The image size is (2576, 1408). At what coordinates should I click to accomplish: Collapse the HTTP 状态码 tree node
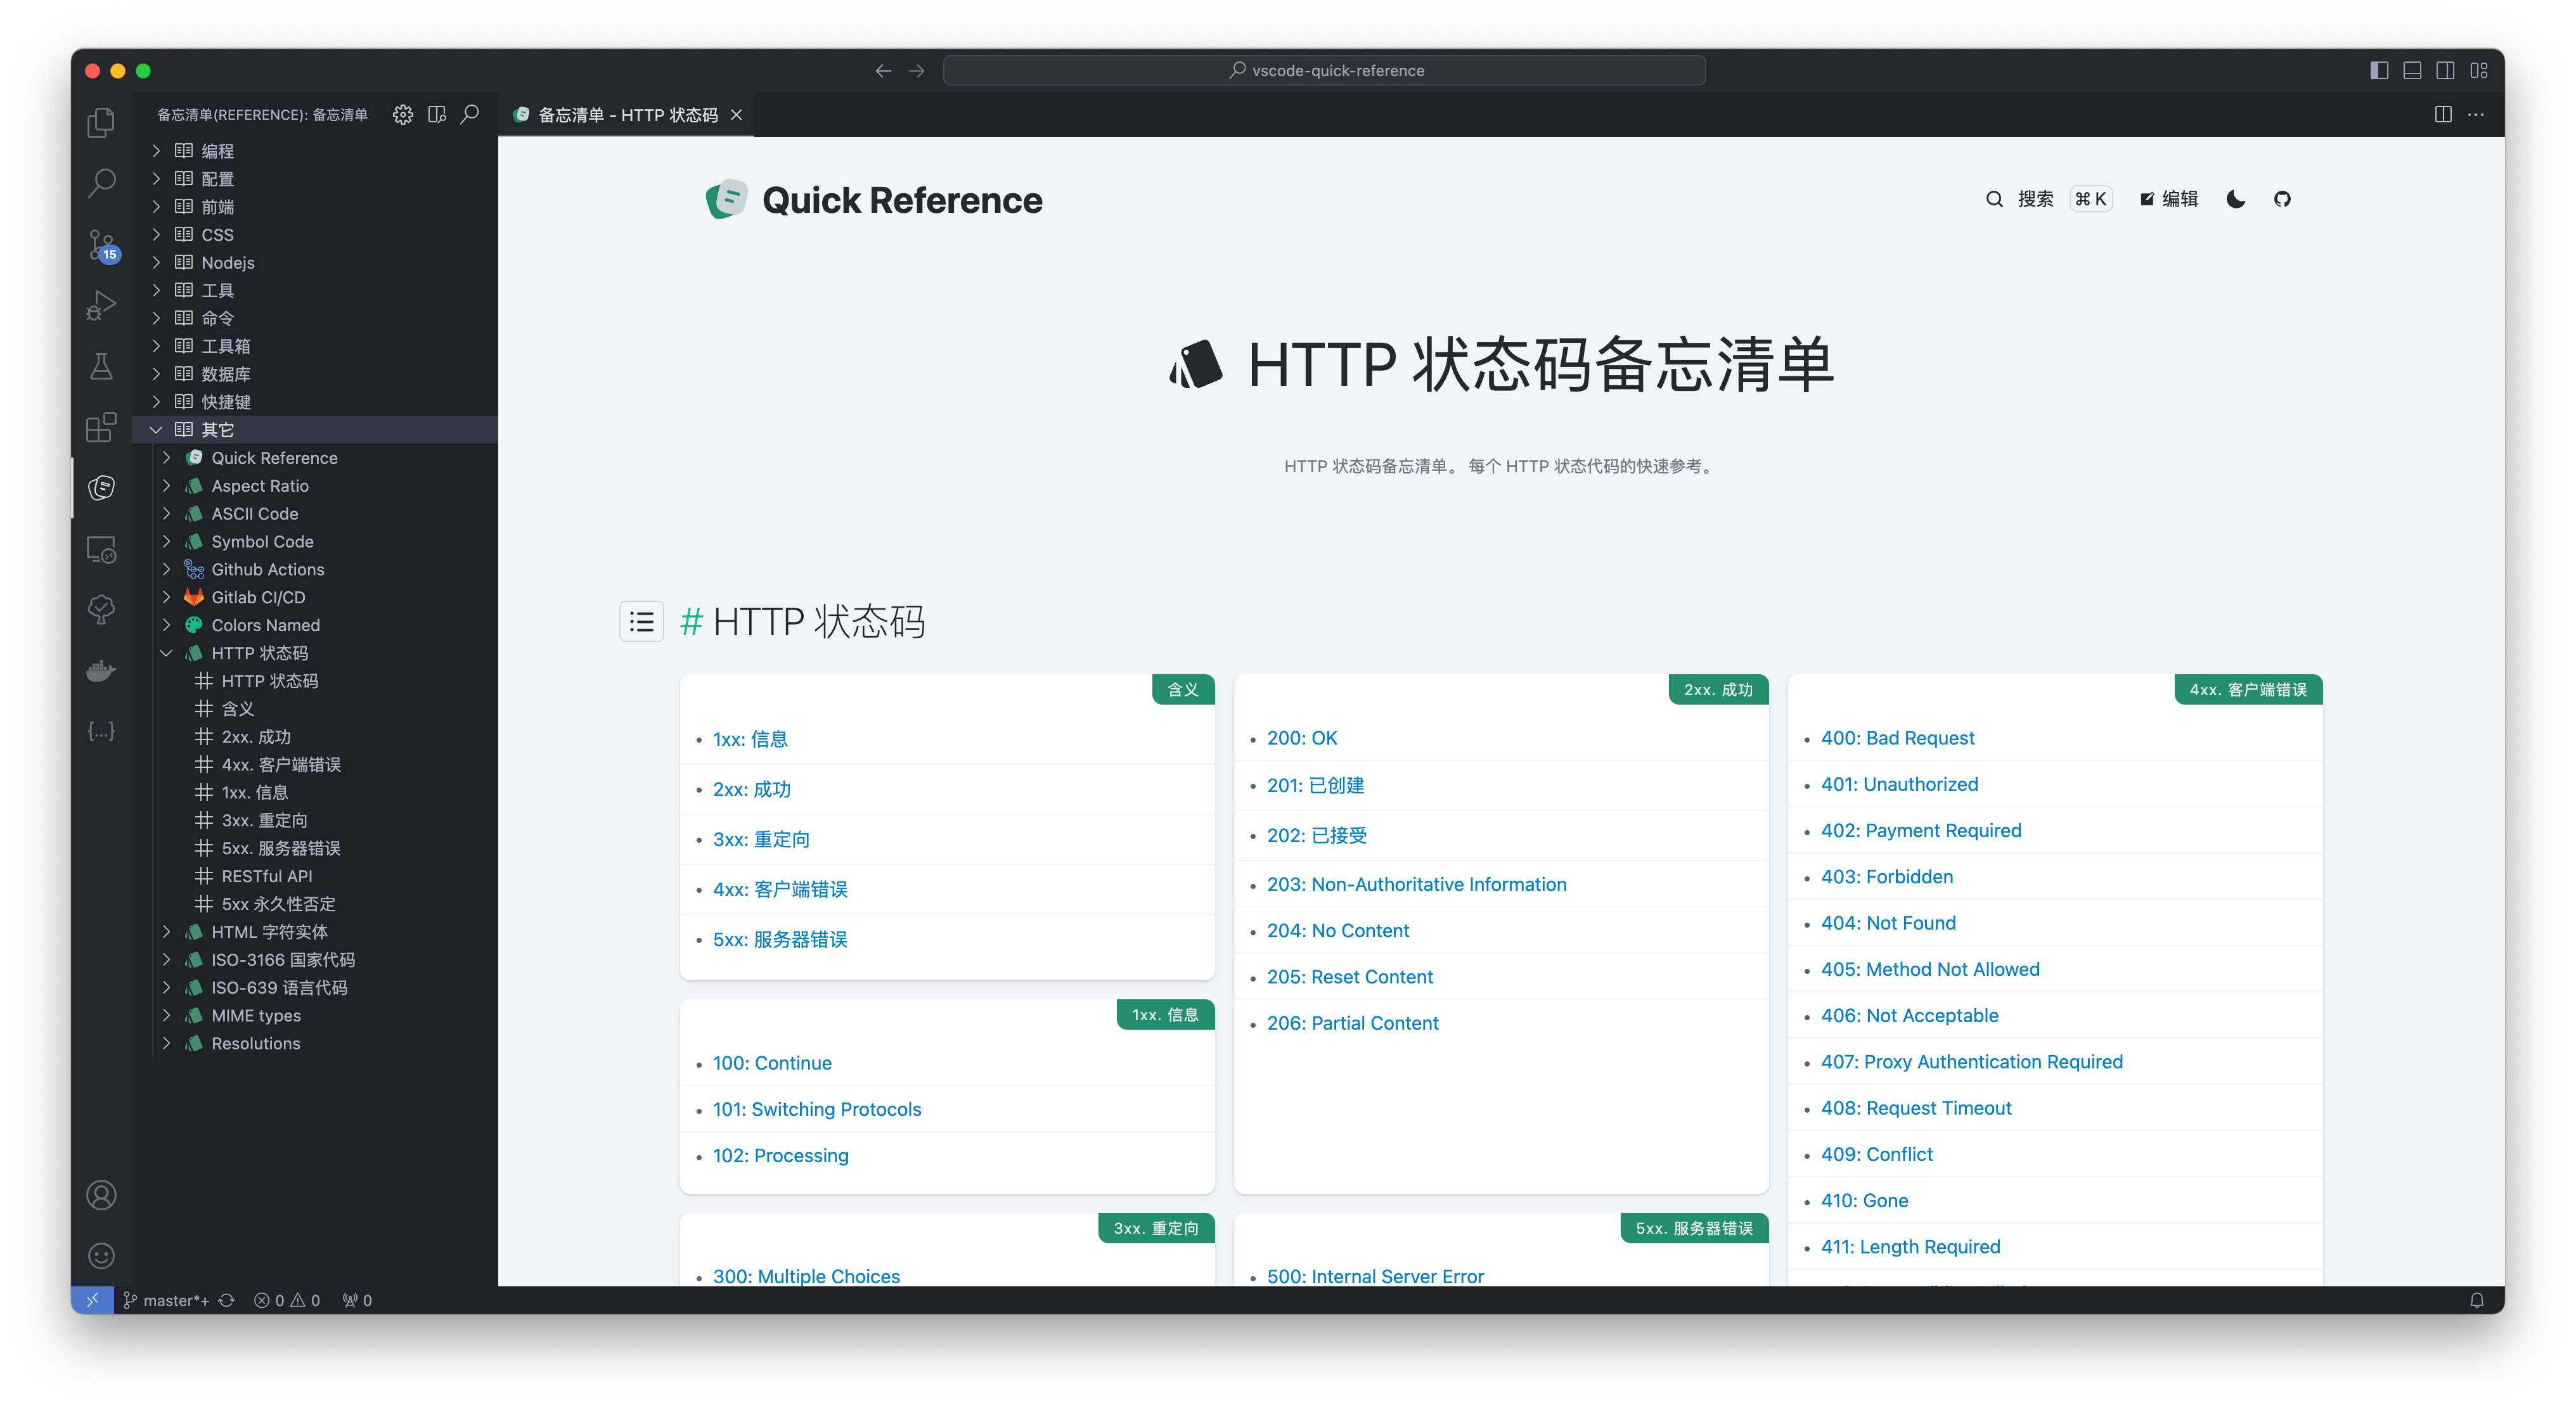pos(167,653)
